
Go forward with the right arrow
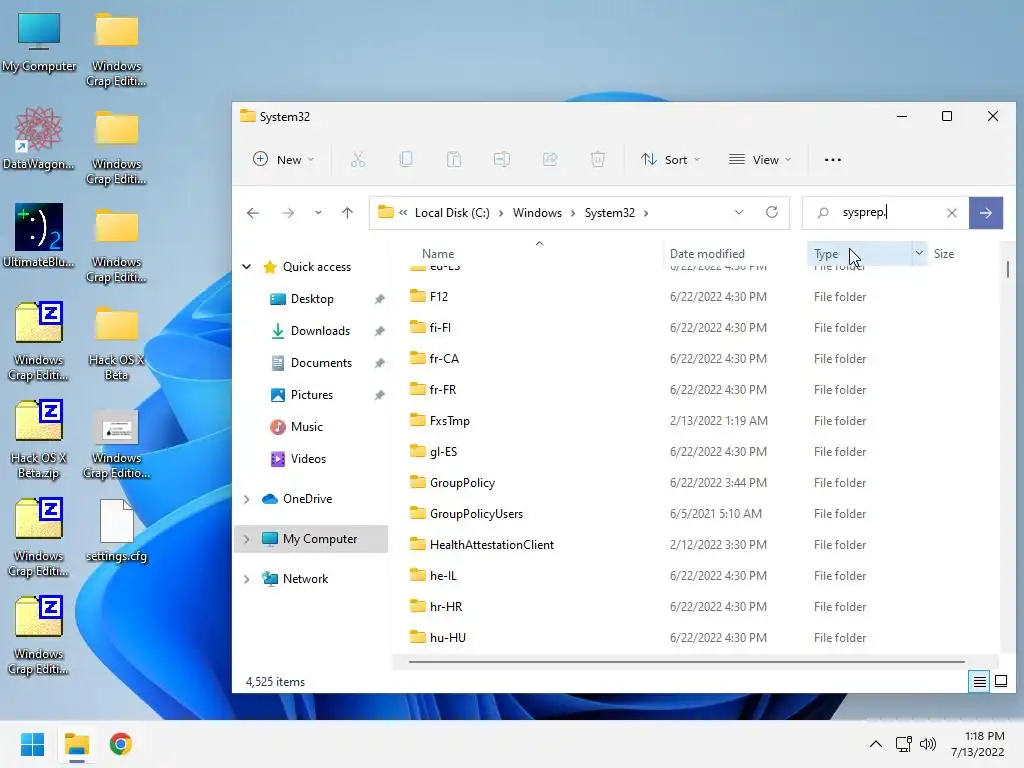tap(288, 213)
